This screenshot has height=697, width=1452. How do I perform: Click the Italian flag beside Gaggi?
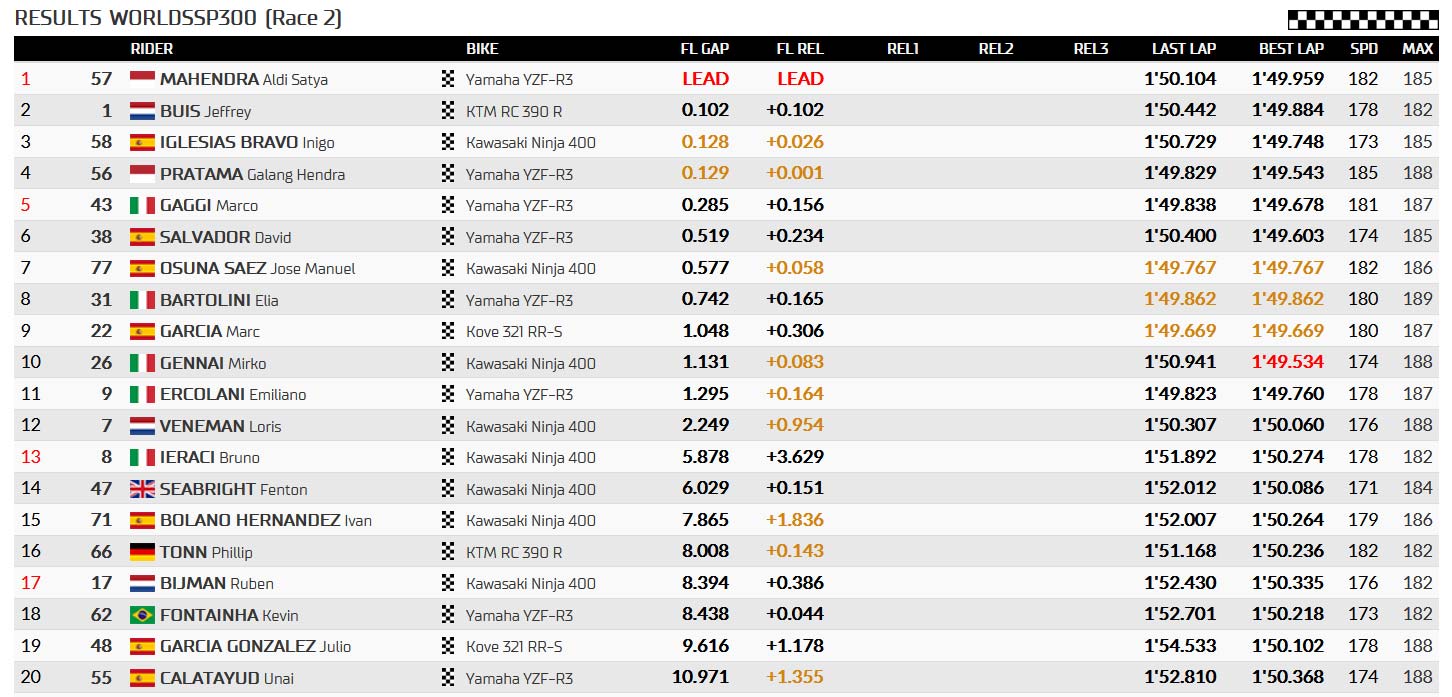point(142,205)
